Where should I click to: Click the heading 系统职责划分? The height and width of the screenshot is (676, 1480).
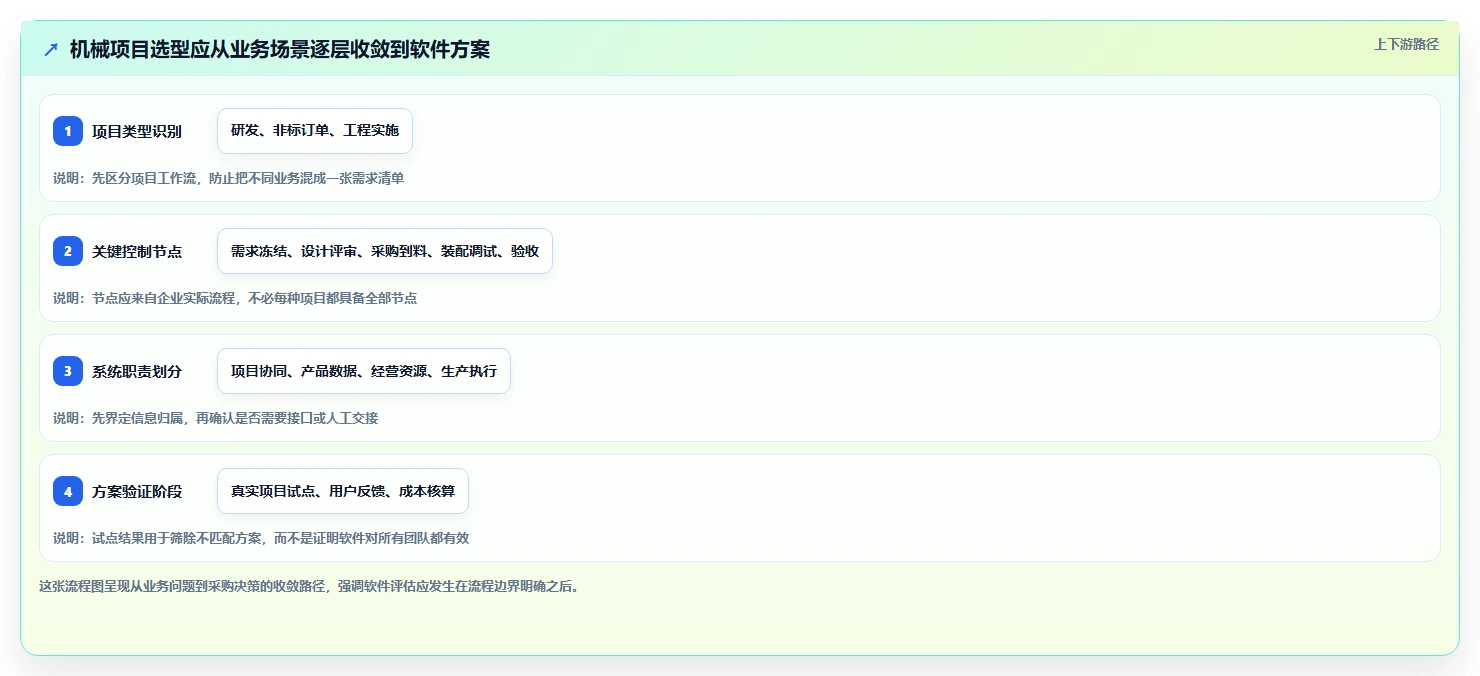[x=137, y=371]
